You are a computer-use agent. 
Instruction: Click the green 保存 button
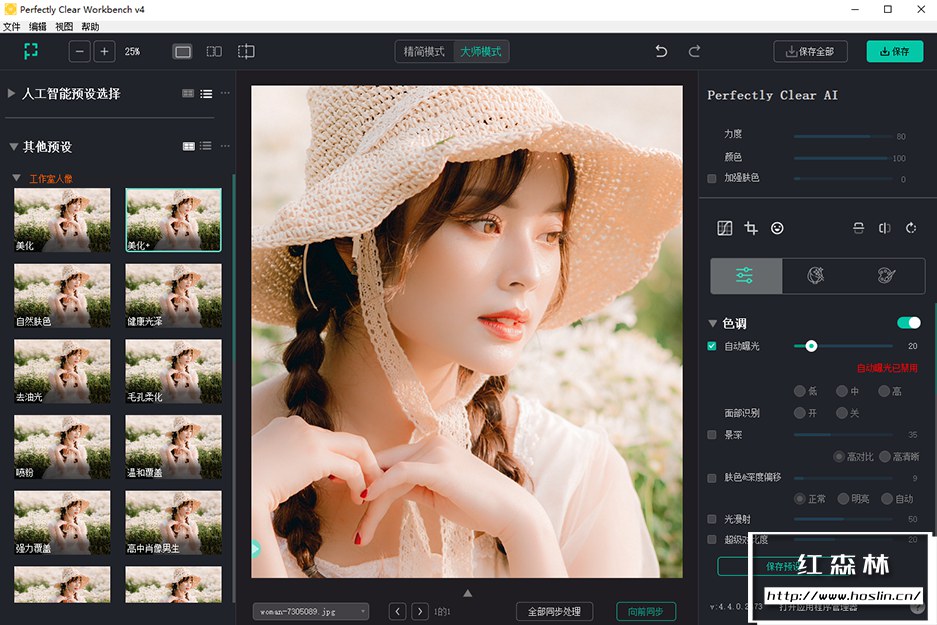click(895, 51)
